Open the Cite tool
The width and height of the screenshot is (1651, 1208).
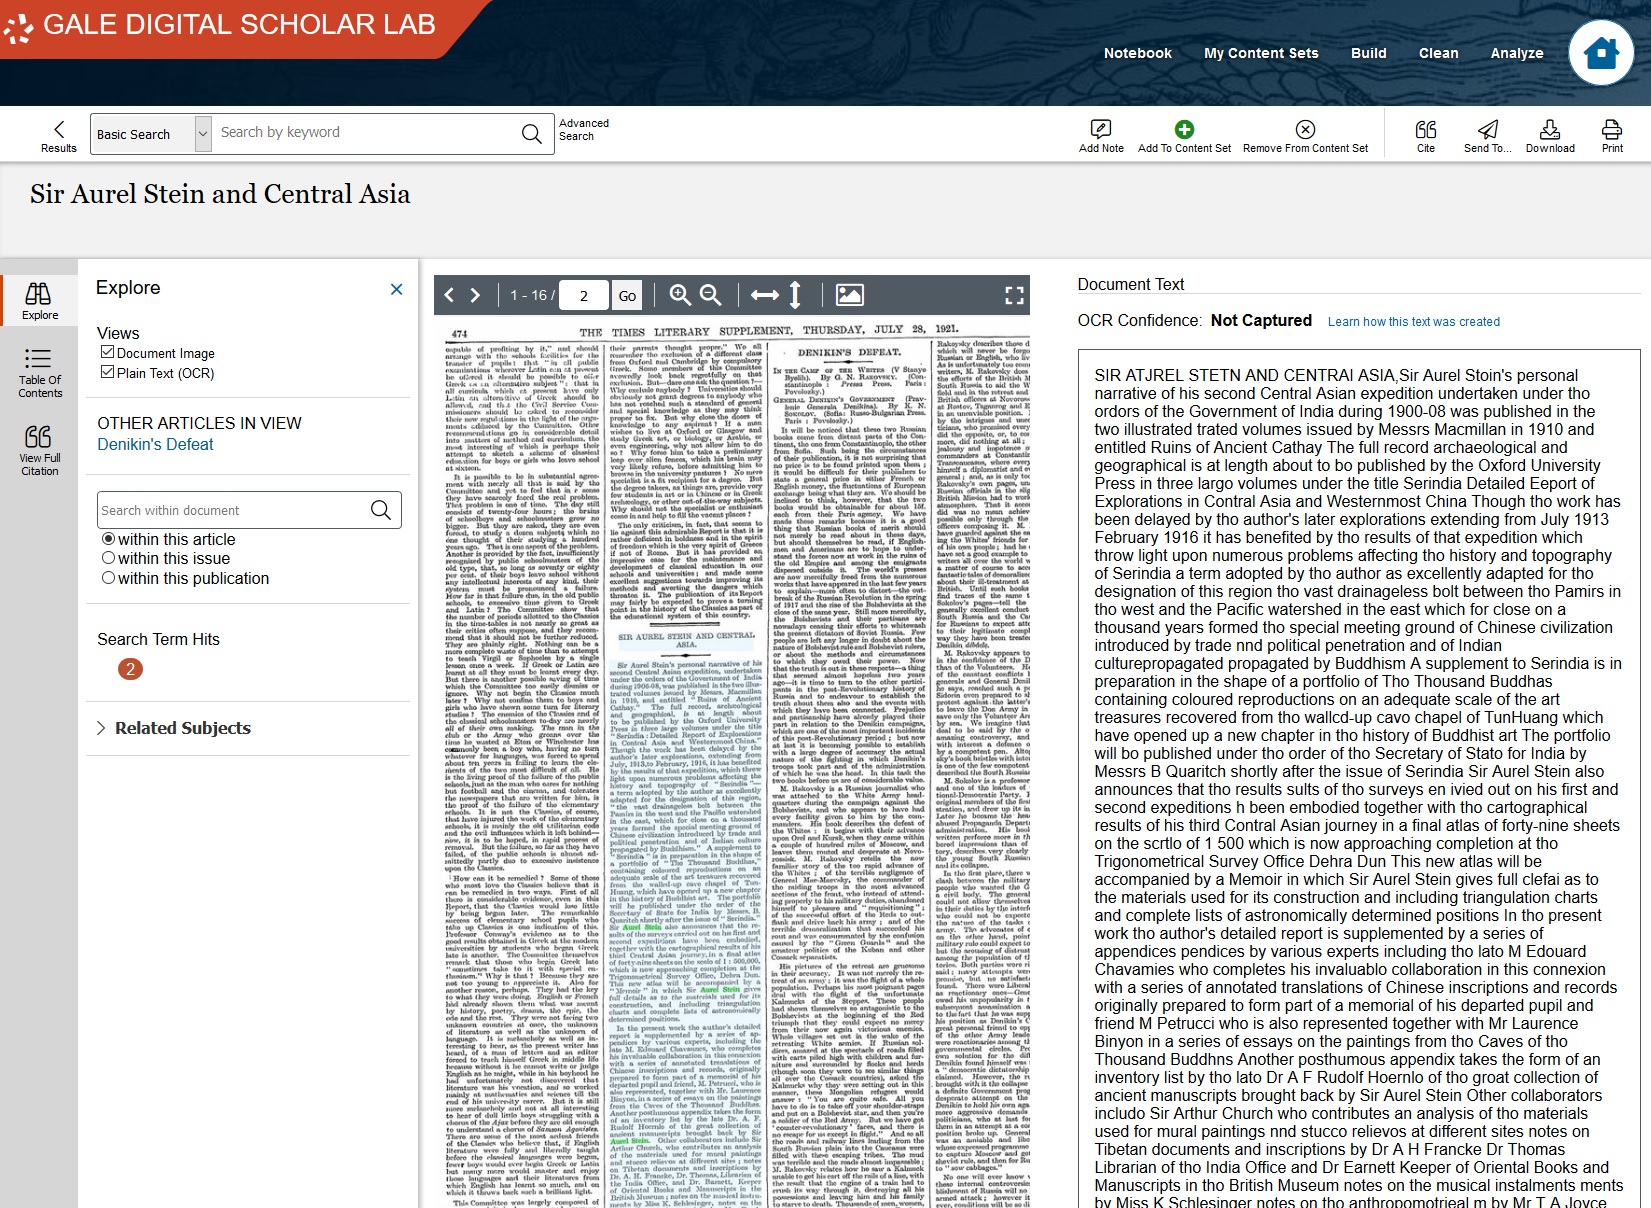click(x=1427, y=134)
